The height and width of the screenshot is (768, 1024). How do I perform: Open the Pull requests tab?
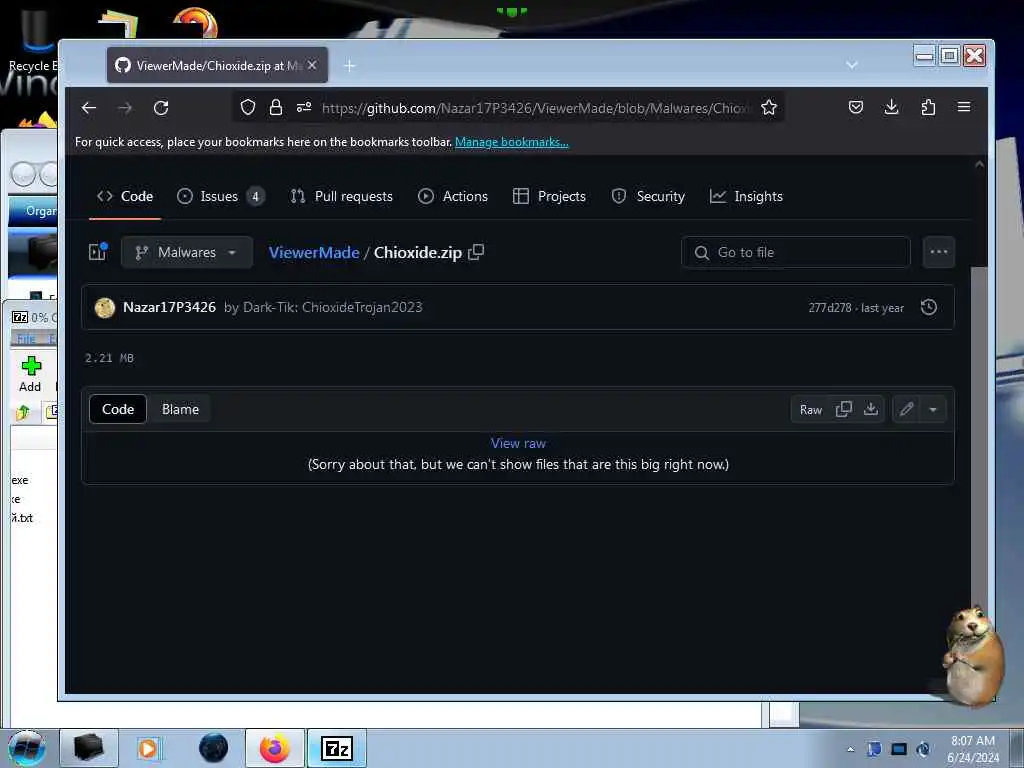pyautogui.click(x=342, y=197)
